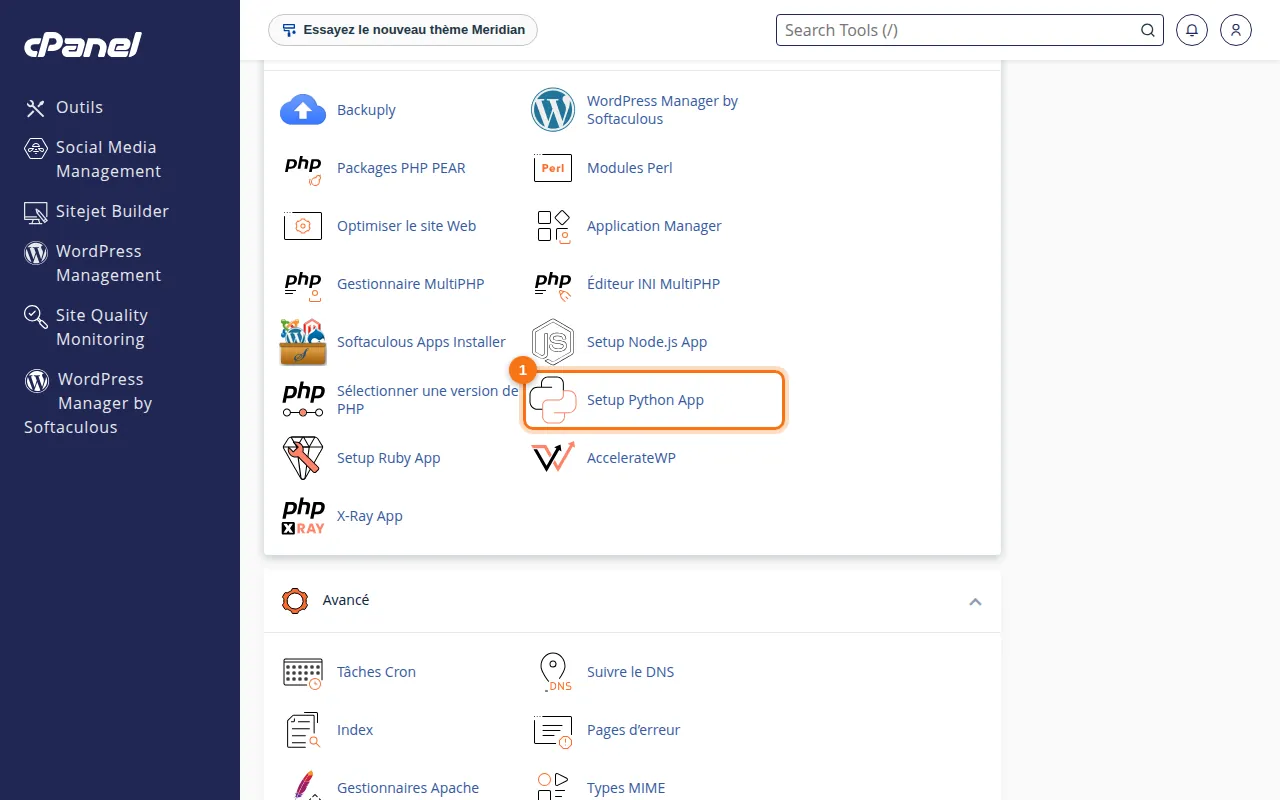Screen dimensions: 1280x800
Task: Focus the Search Tools input field
Action: coord(960,30)
